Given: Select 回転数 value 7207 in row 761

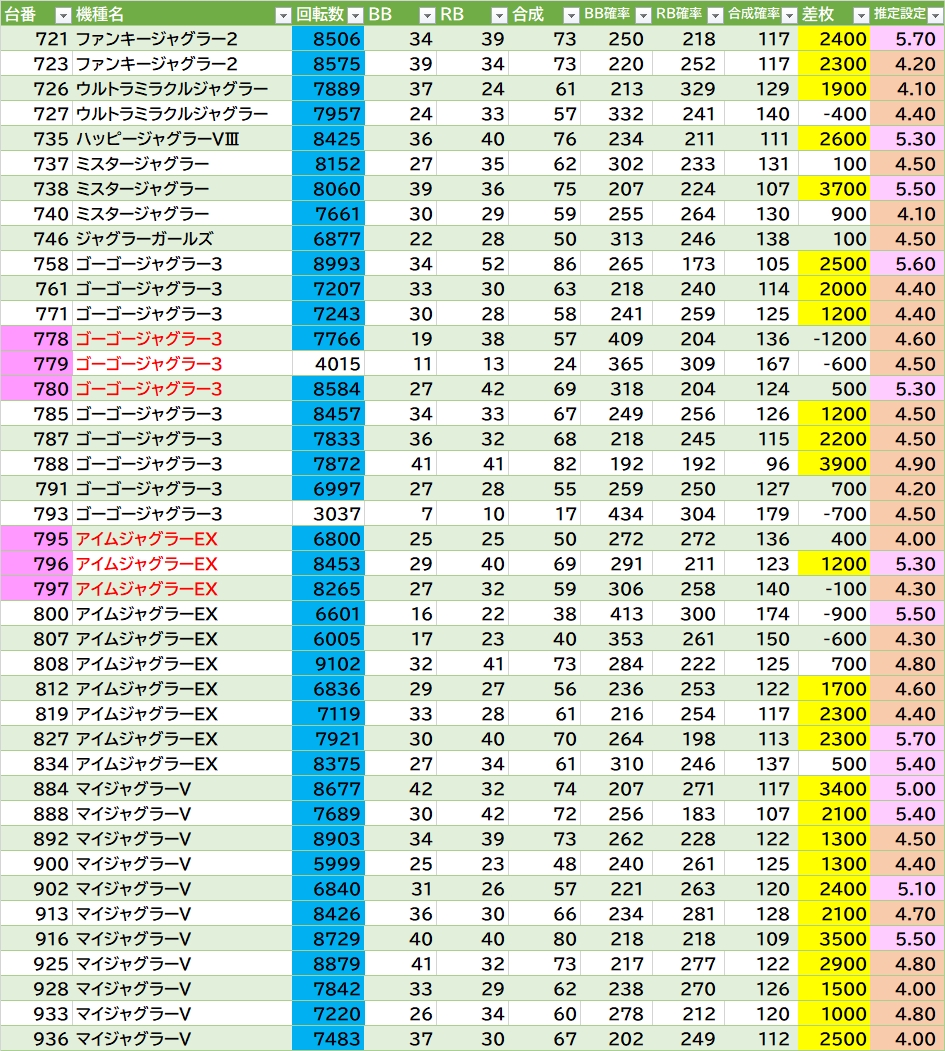Looking at the screenshot, I should (328, 289).
